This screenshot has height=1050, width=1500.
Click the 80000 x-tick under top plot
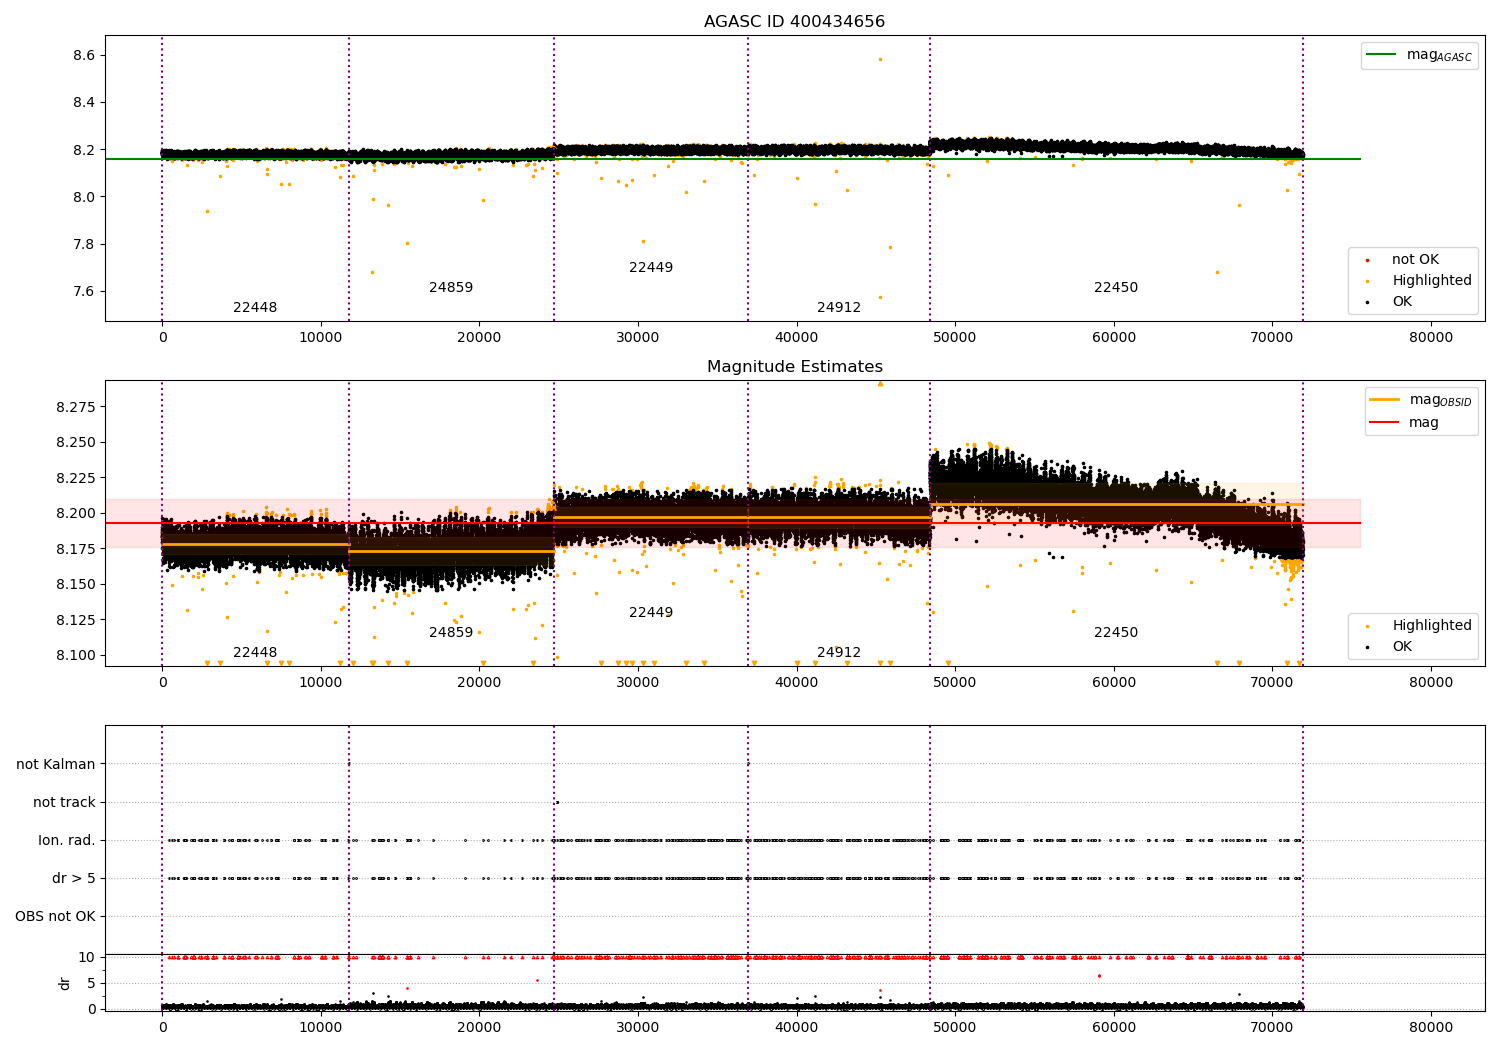pyautogui.click(x=1431, y=338)
